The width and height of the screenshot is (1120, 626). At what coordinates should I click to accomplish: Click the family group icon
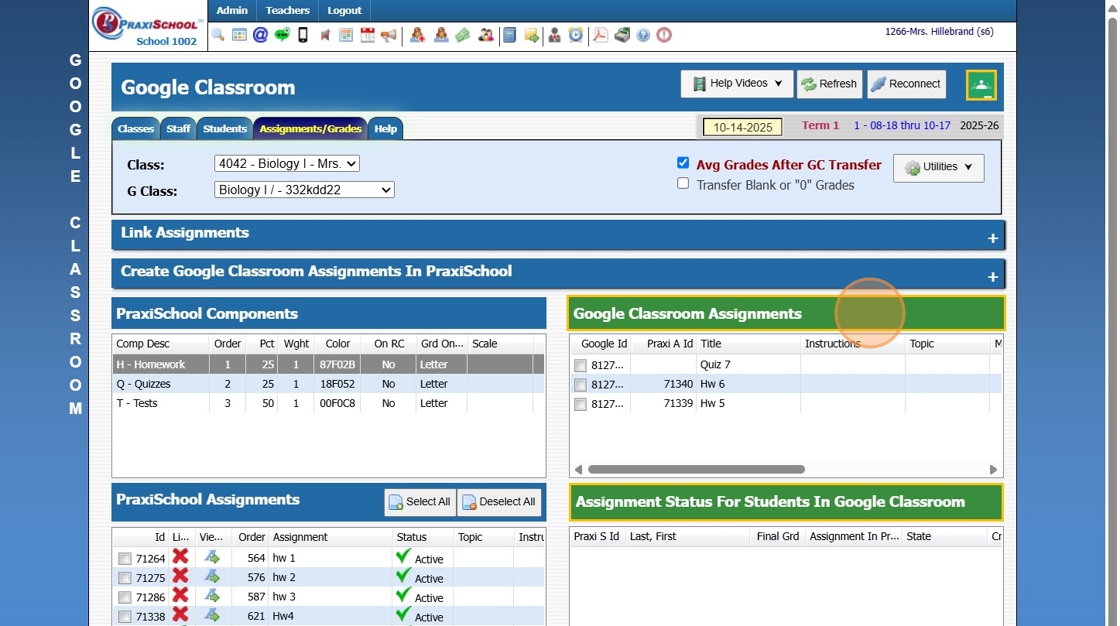[x=486, y=35]
